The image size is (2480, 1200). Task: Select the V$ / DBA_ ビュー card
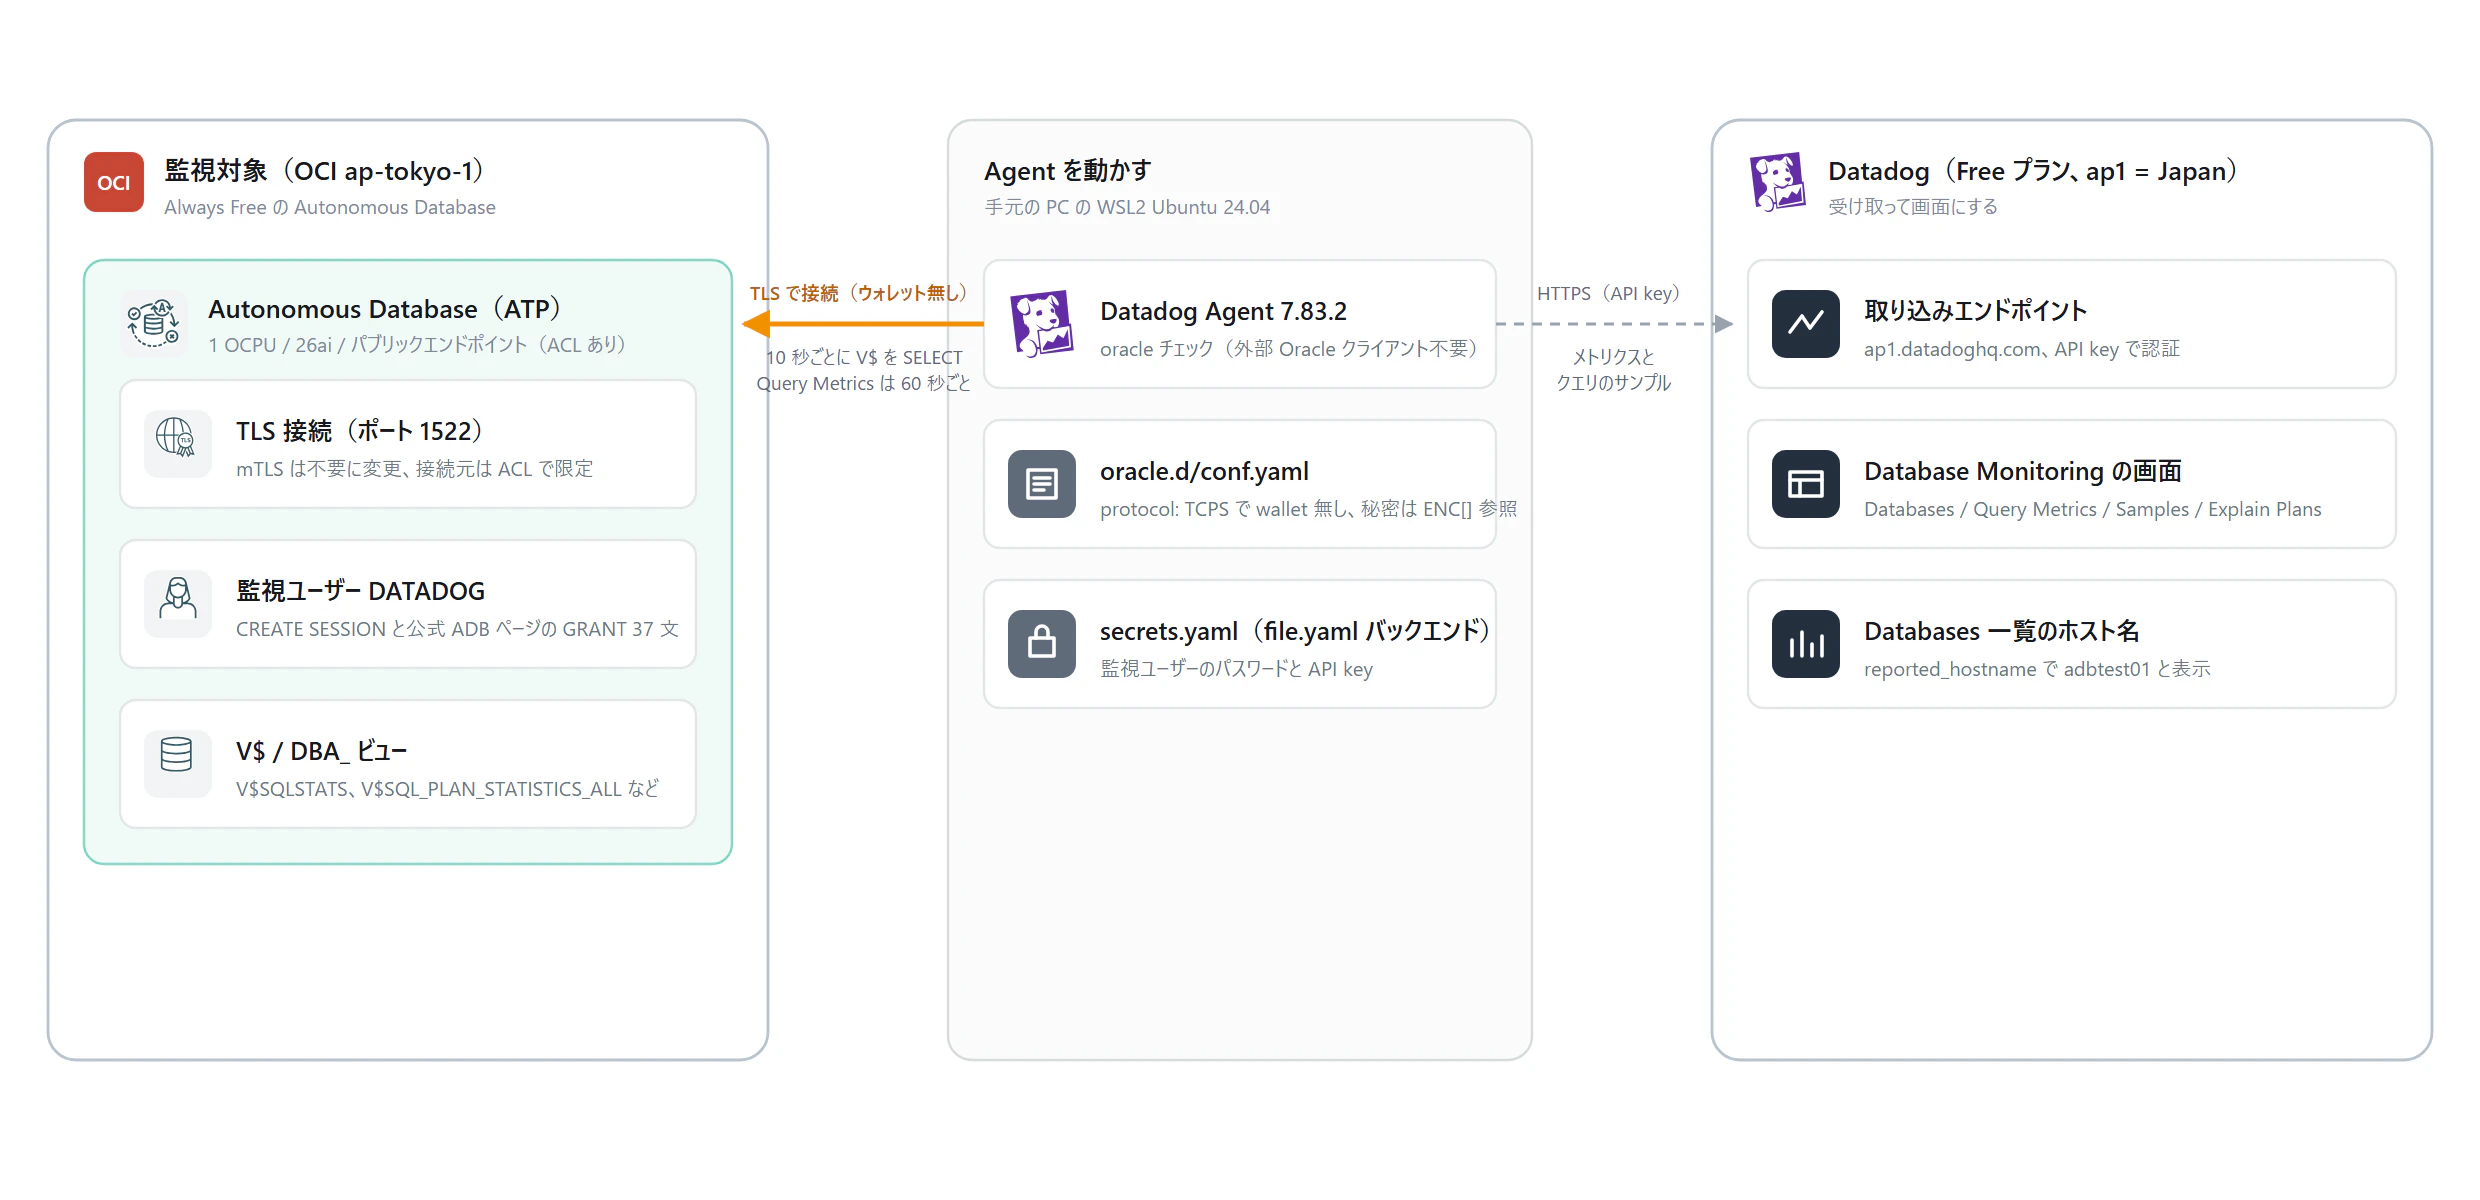[x=408, y=764]
